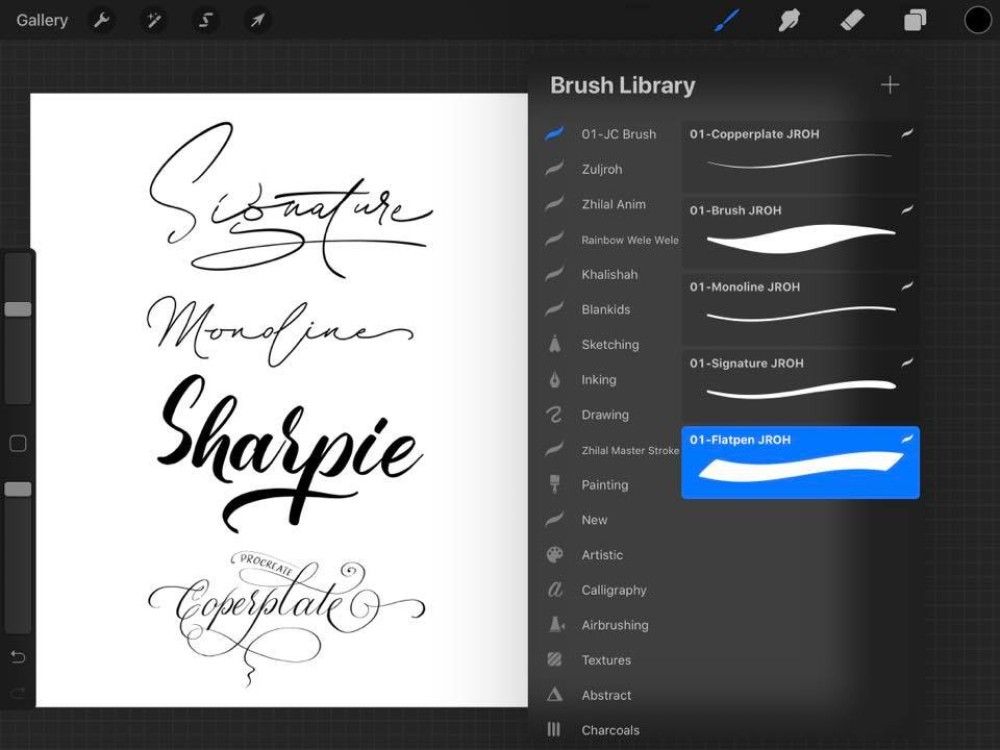
Task: Select the Paint brush tool
Action: [x=726, y=20]
